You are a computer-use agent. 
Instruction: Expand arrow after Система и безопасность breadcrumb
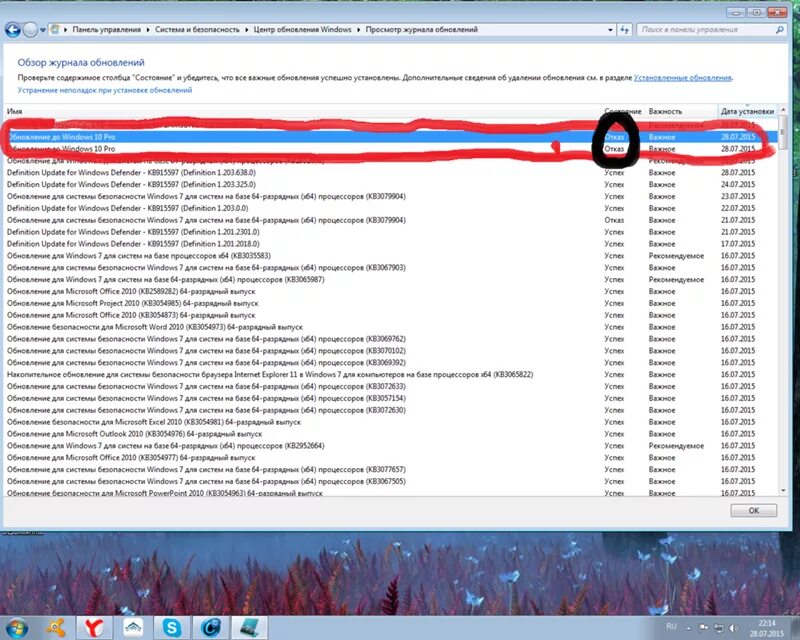pyautogui.click(x=246, y=30)
